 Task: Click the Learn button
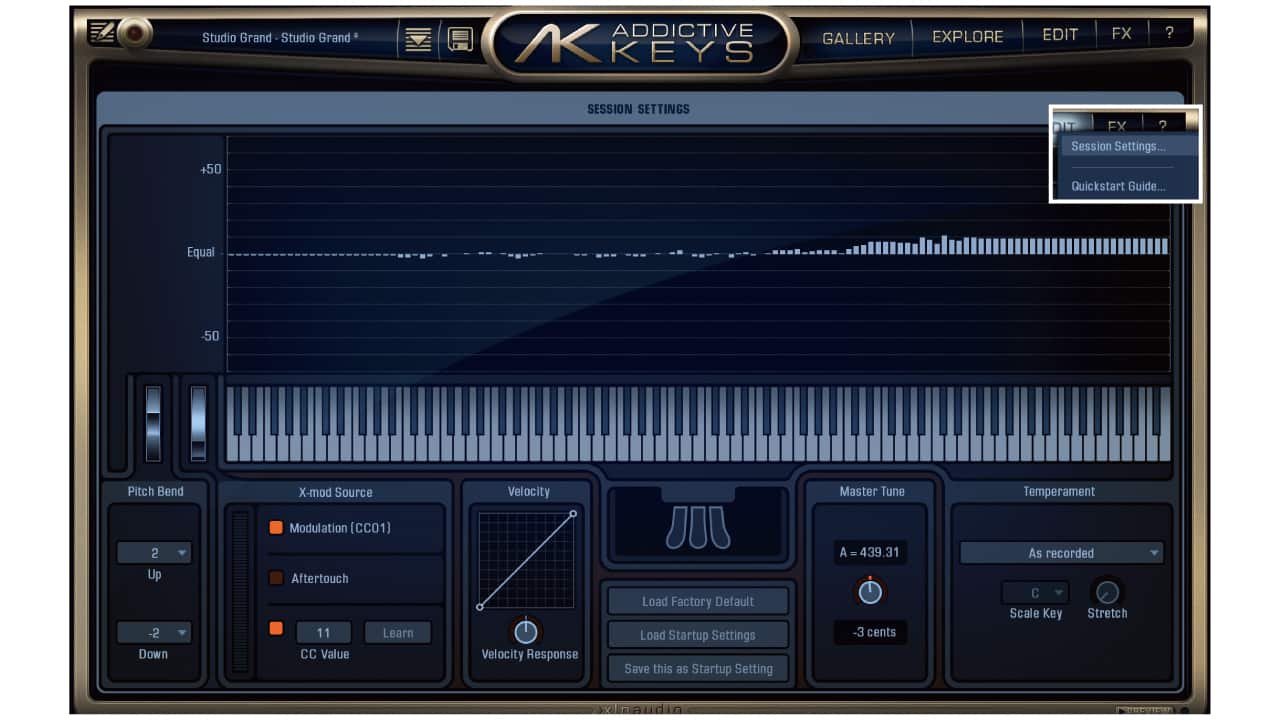398,633
